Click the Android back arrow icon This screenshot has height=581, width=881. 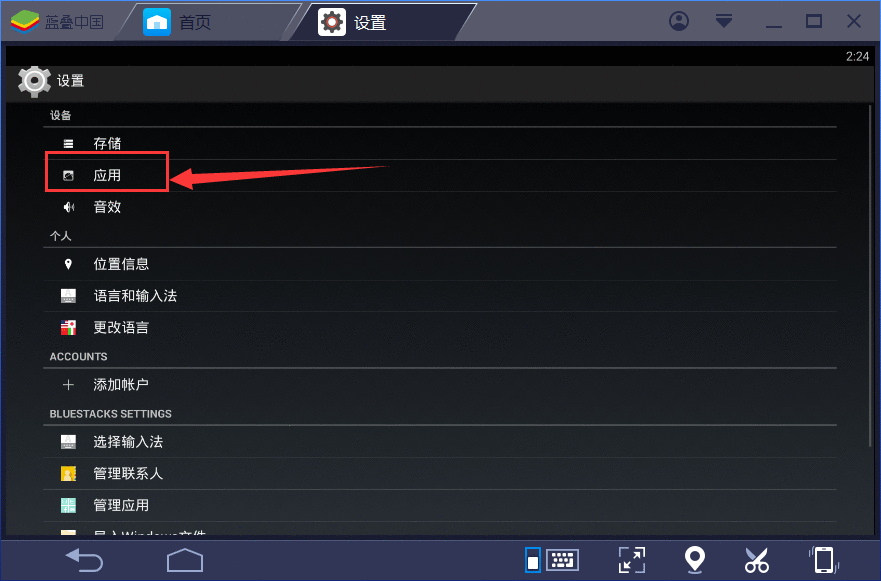pos(84,560)
